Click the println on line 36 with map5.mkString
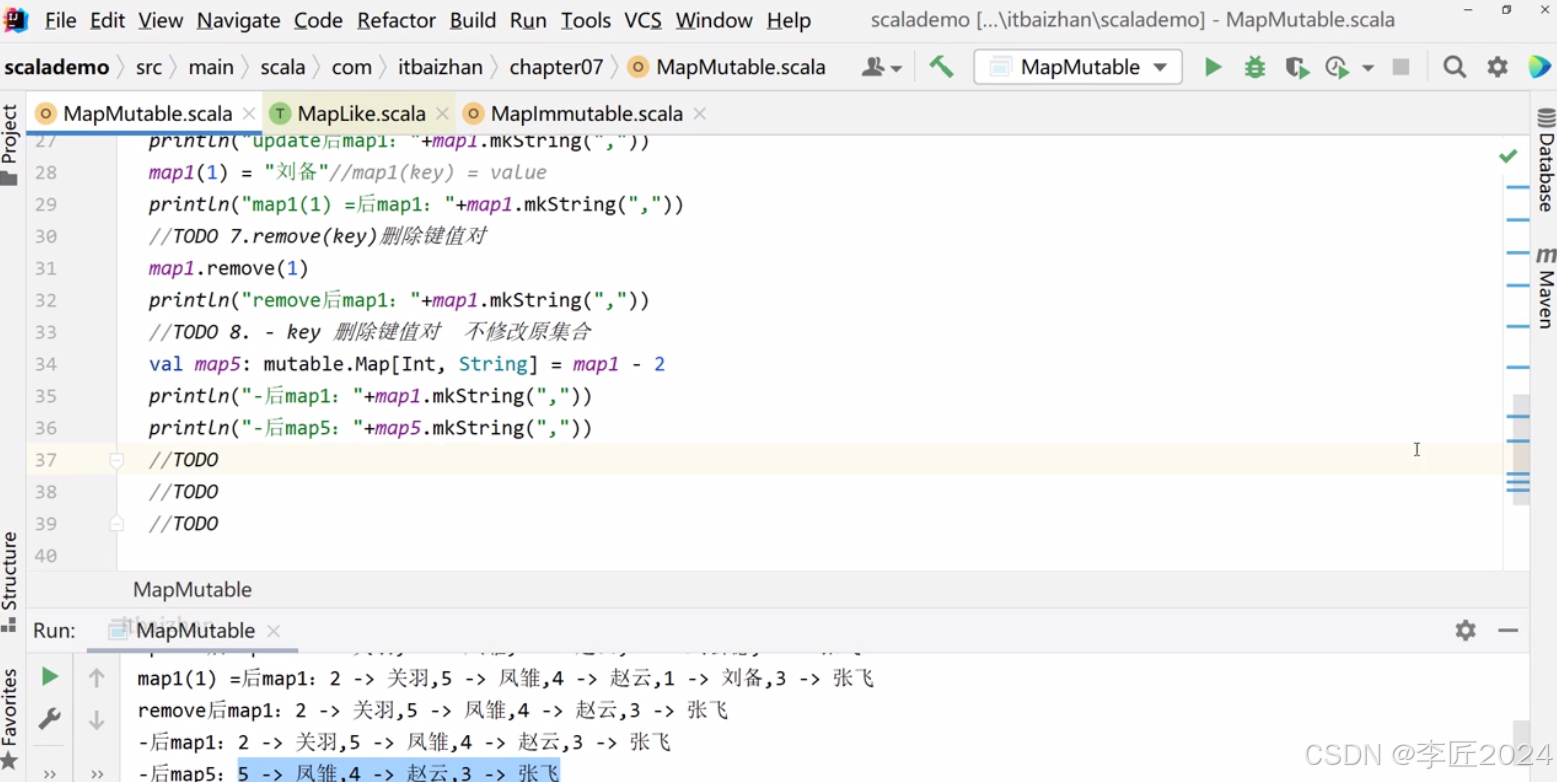 click(x=371, y=428)
